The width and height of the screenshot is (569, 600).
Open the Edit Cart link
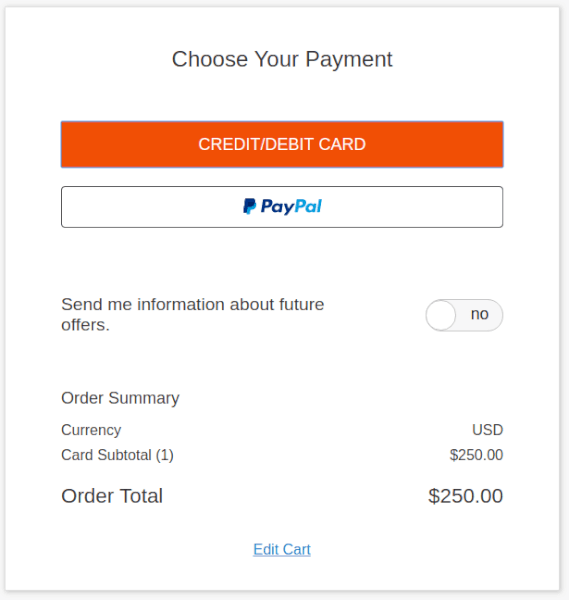[x=282, y=549]
